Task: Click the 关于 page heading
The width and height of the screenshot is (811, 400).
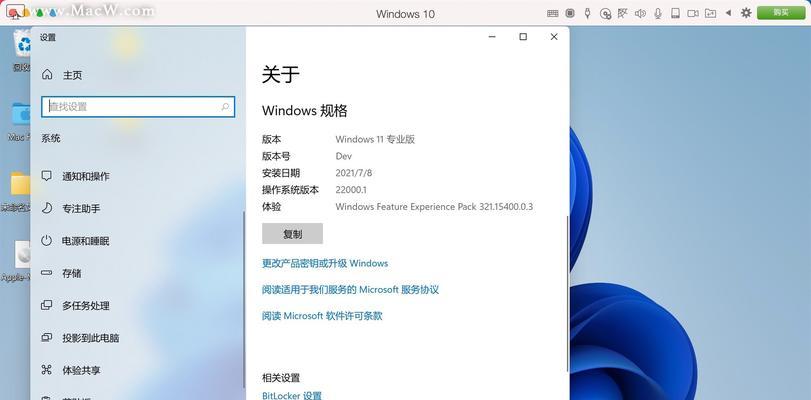Action: 281,75
